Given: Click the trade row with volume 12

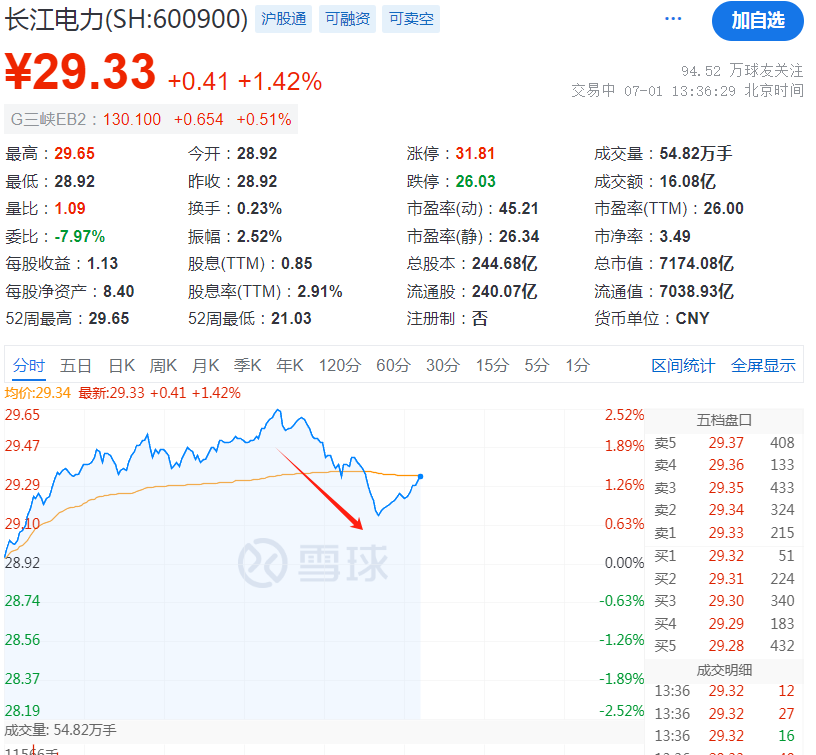Looking at the screenshot, I should click(724, 691).
